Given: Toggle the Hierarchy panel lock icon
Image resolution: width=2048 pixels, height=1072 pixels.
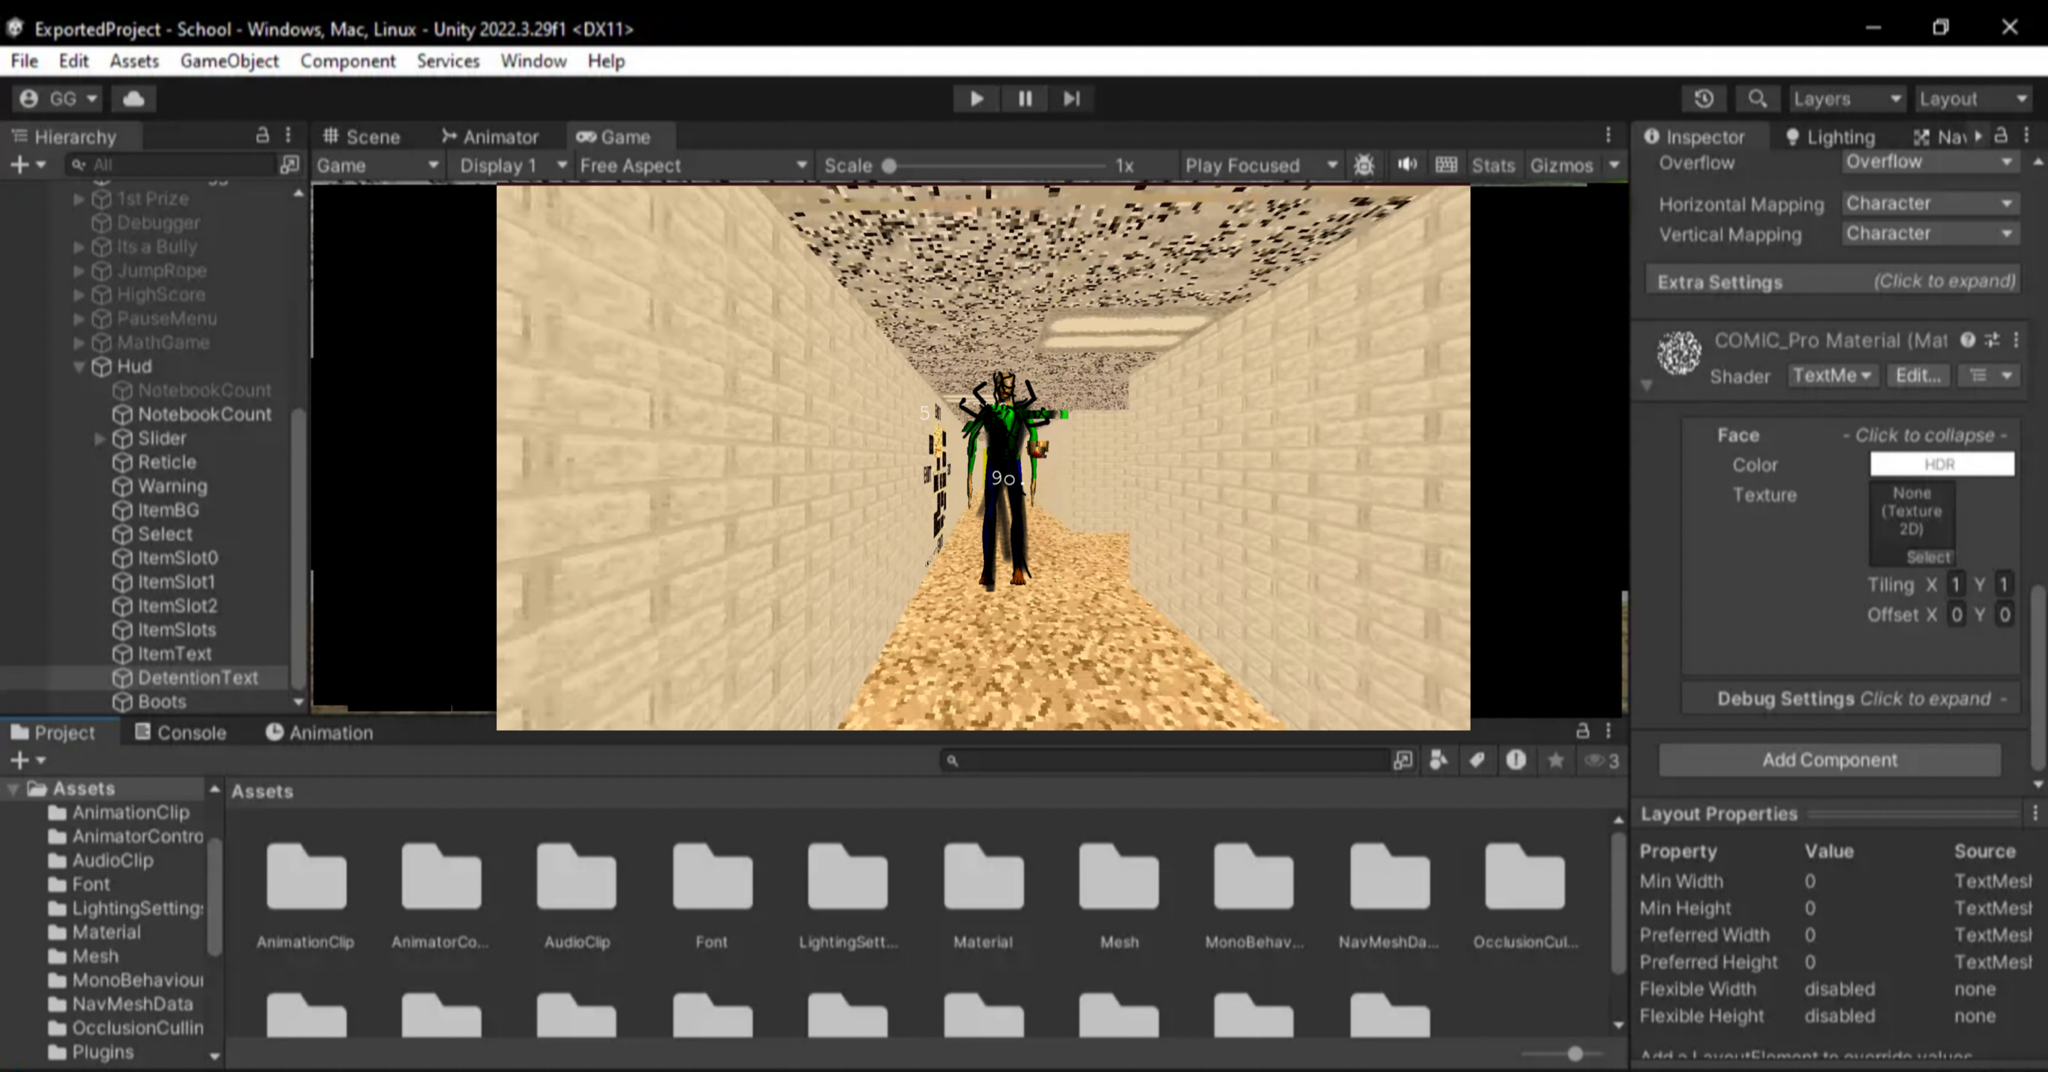Looking at the screenshot, I should pos(262,135).
